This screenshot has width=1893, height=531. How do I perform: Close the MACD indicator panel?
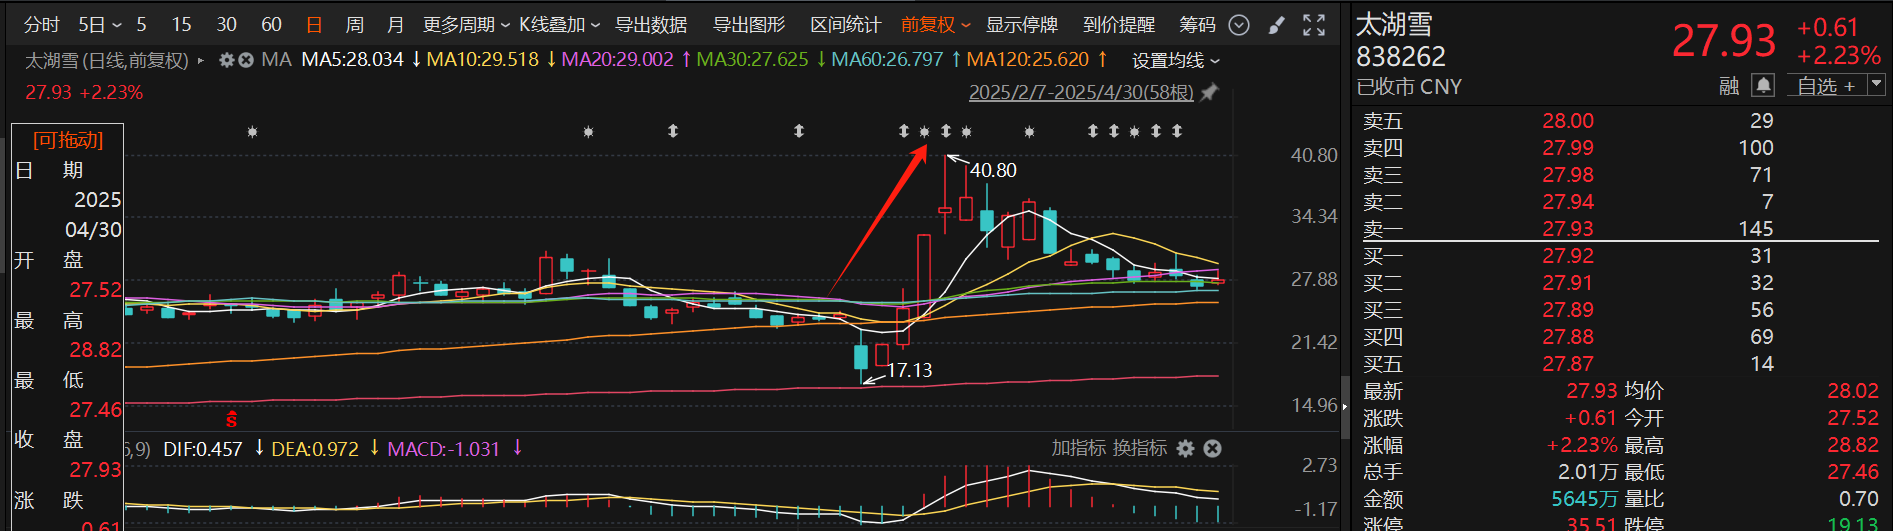coord(1212,448)
